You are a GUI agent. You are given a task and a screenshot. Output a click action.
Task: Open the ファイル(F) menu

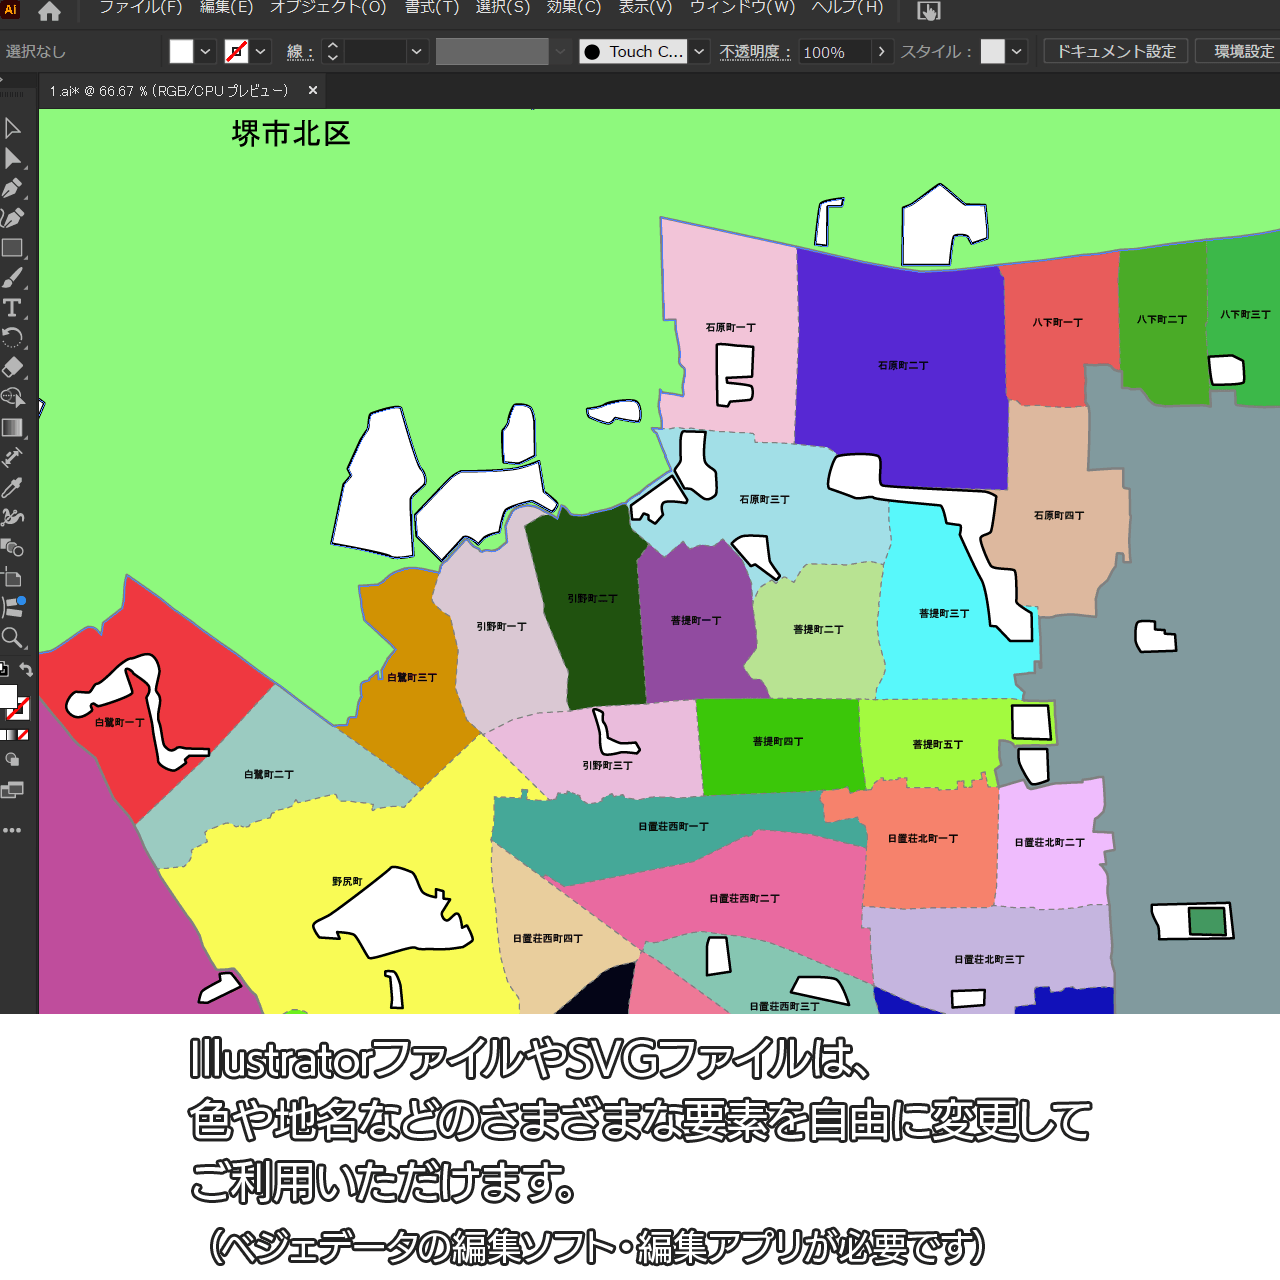[x=140, y=8]
